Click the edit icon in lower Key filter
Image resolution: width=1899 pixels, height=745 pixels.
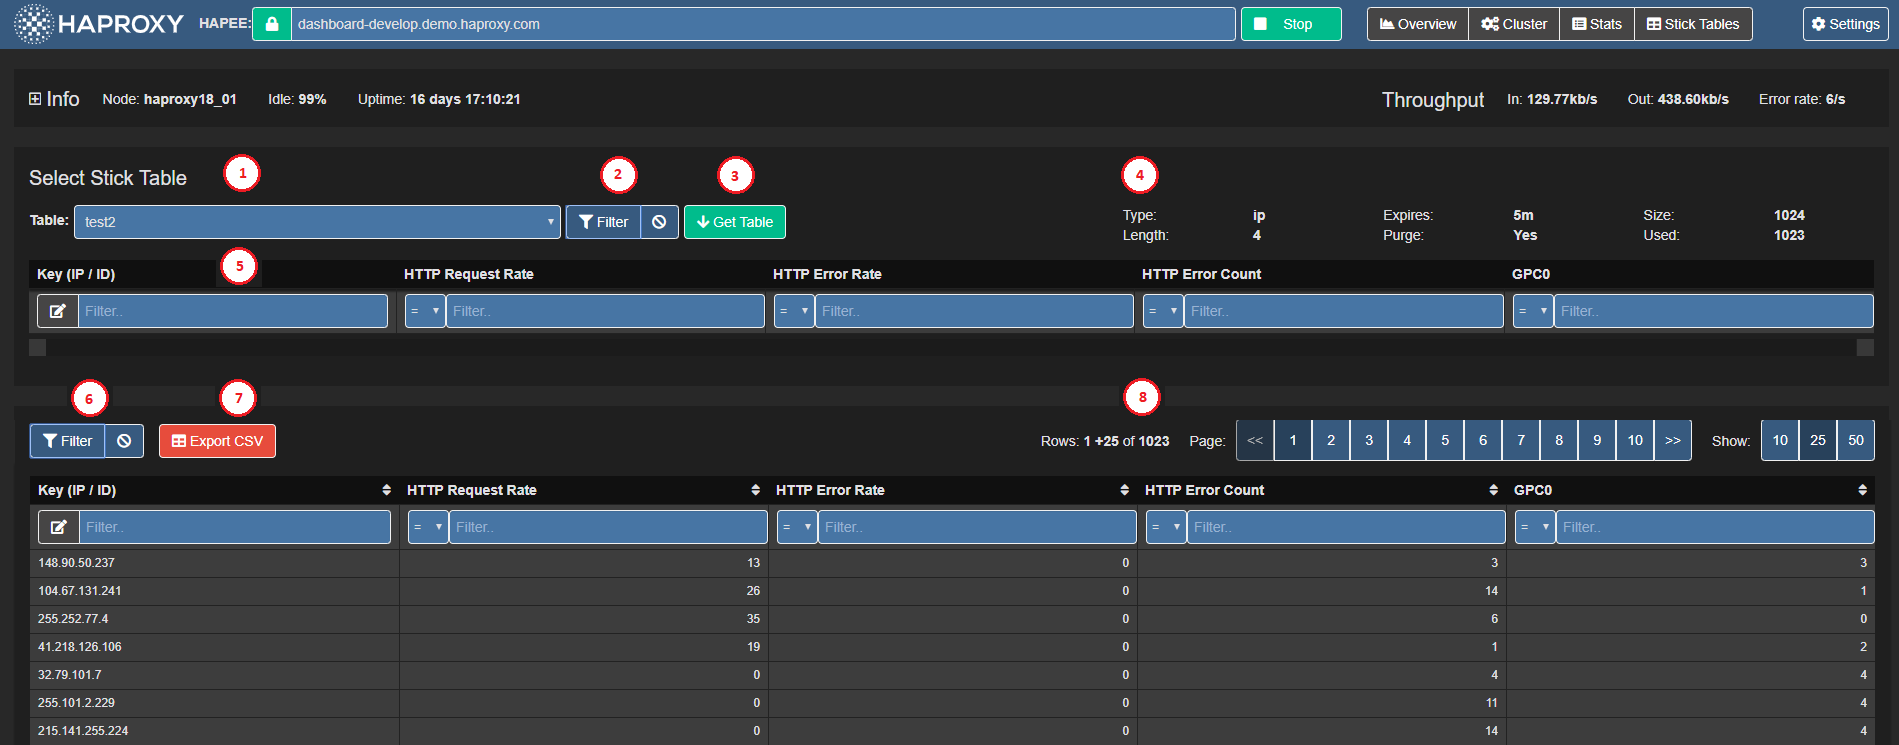pos(59,527)
